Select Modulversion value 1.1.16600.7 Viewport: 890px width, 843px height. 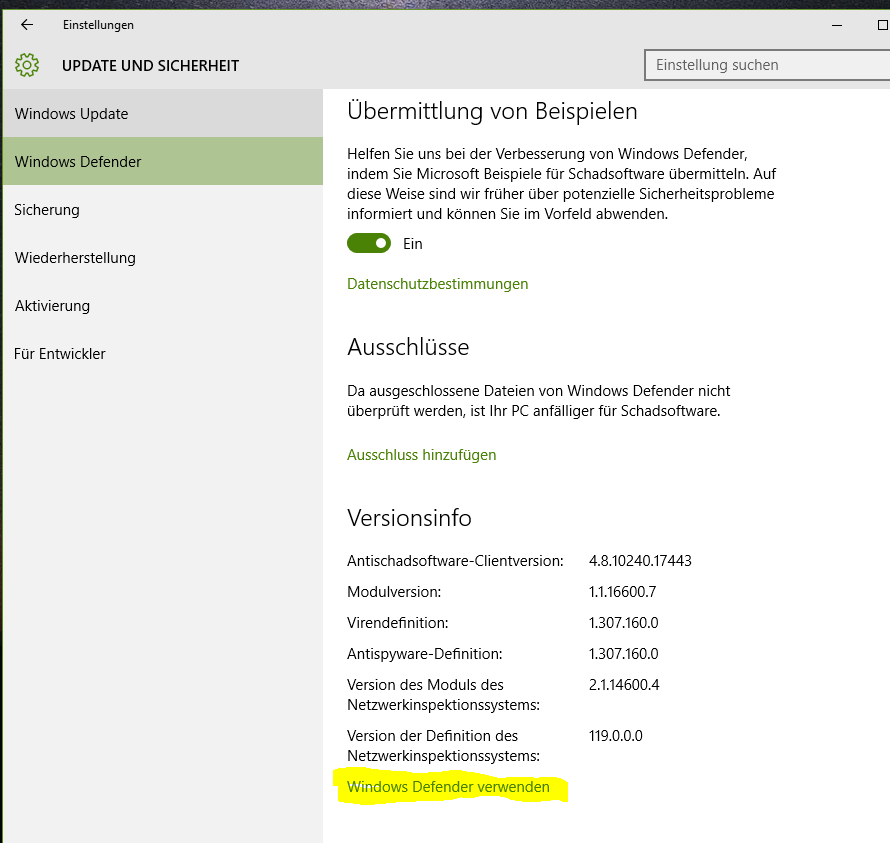click(622, 592)
